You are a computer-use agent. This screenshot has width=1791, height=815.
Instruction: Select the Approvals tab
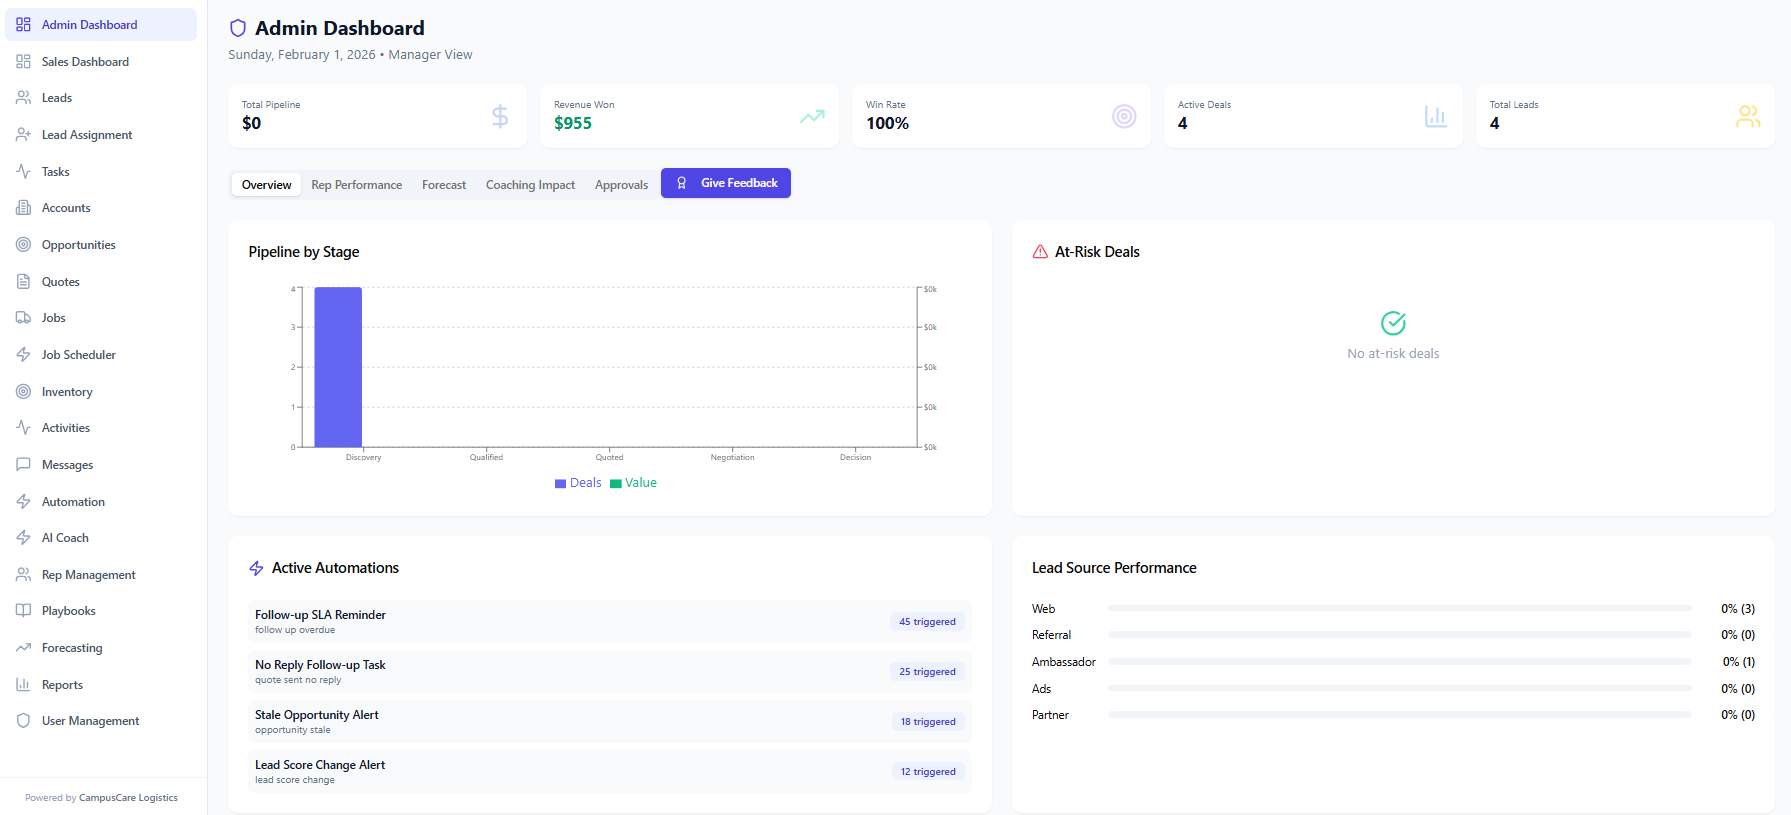coord(621,185)
